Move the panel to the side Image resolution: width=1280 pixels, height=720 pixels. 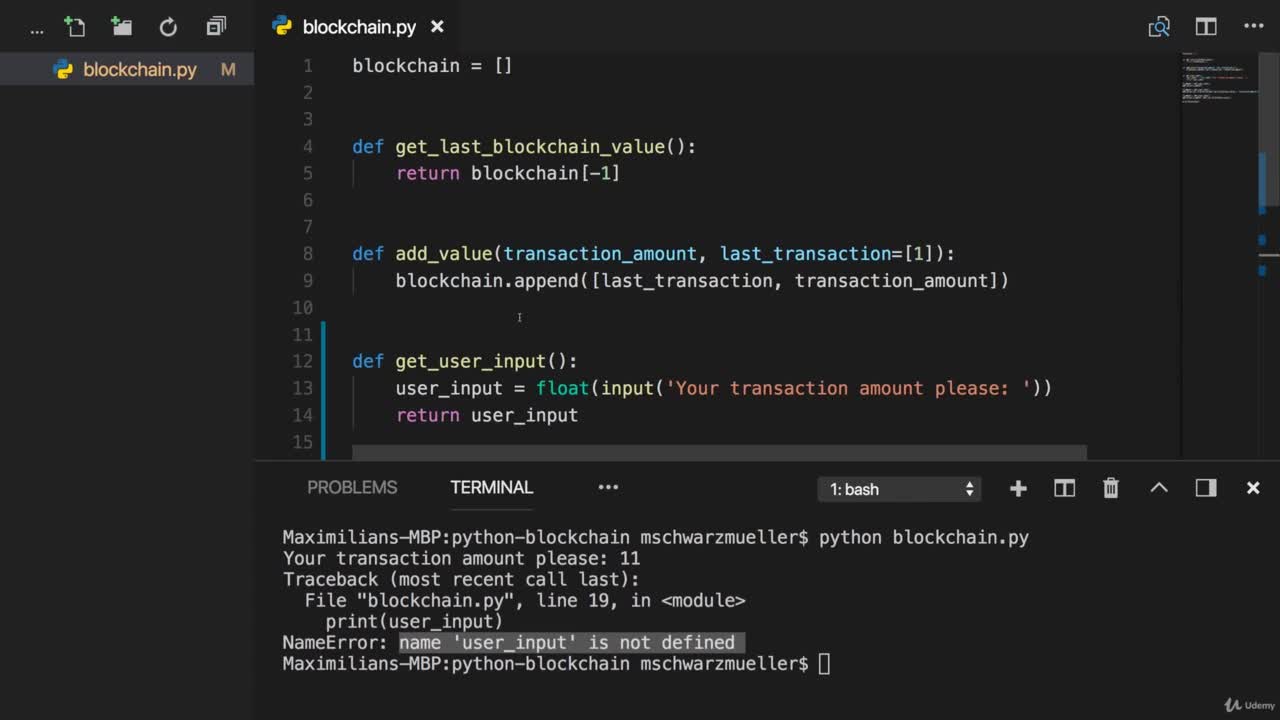1206,488
